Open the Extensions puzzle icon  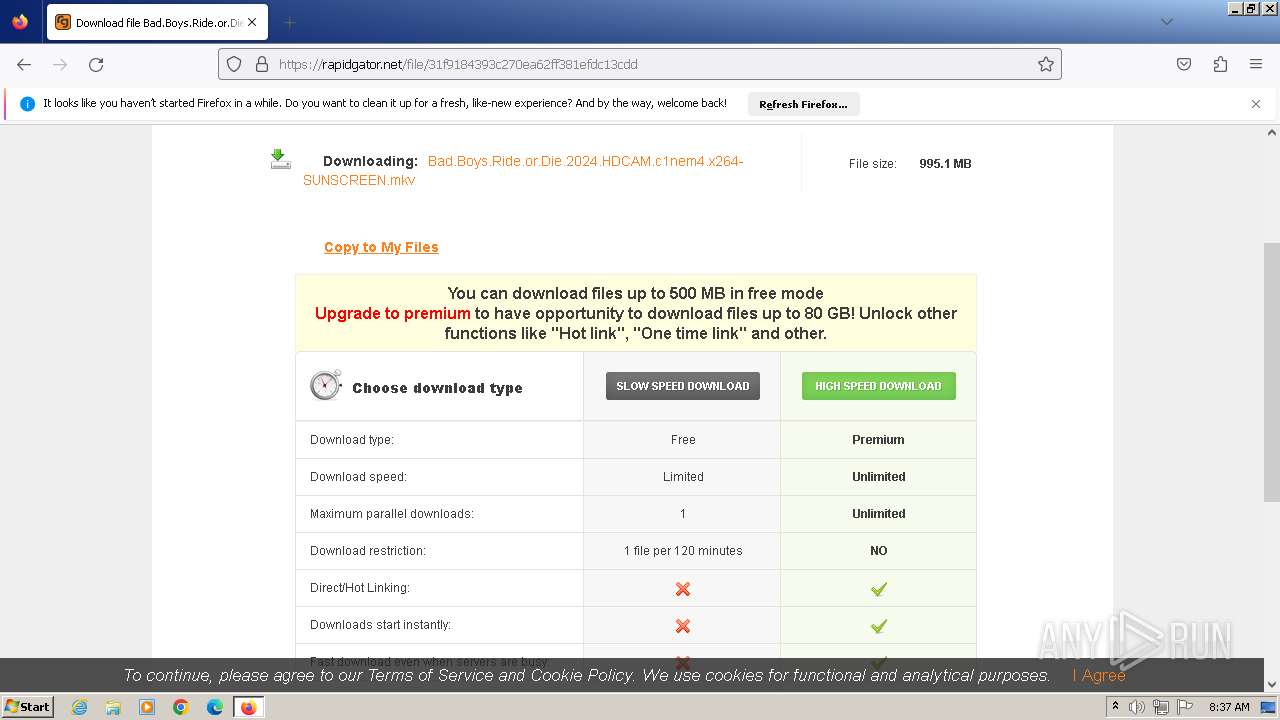click(1220, 64)
